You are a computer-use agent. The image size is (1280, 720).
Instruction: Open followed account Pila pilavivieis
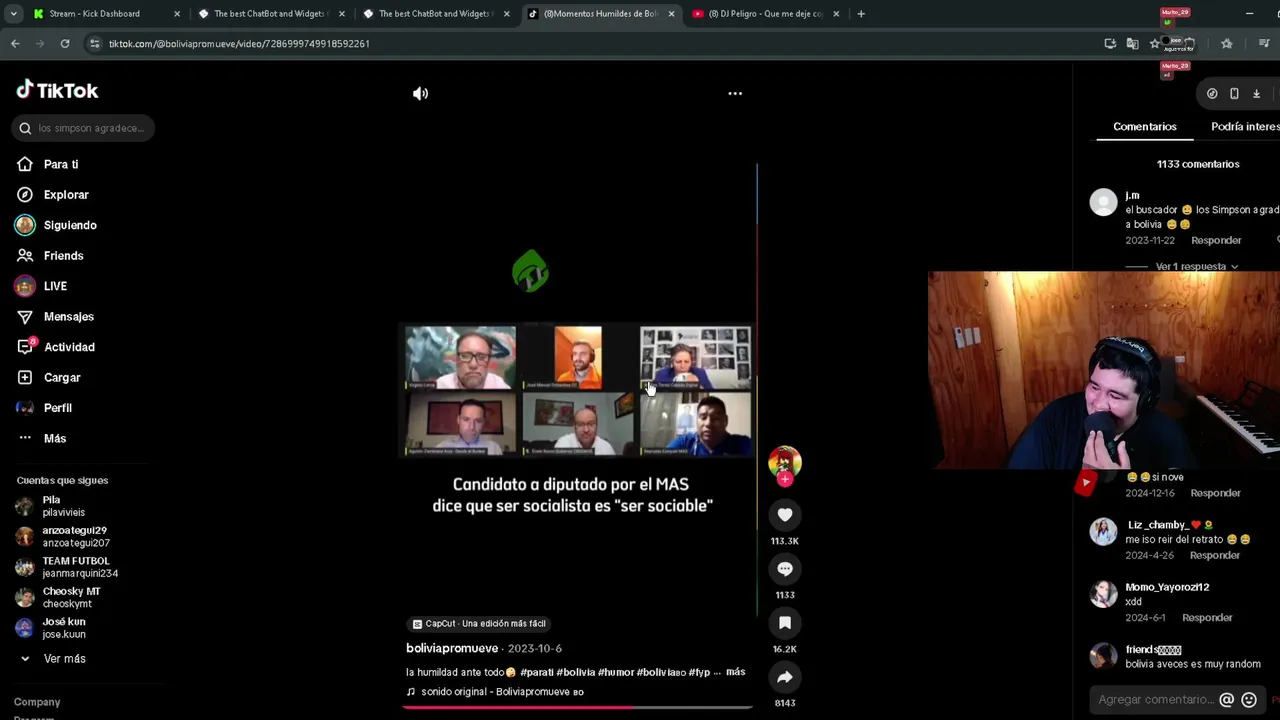63,506
